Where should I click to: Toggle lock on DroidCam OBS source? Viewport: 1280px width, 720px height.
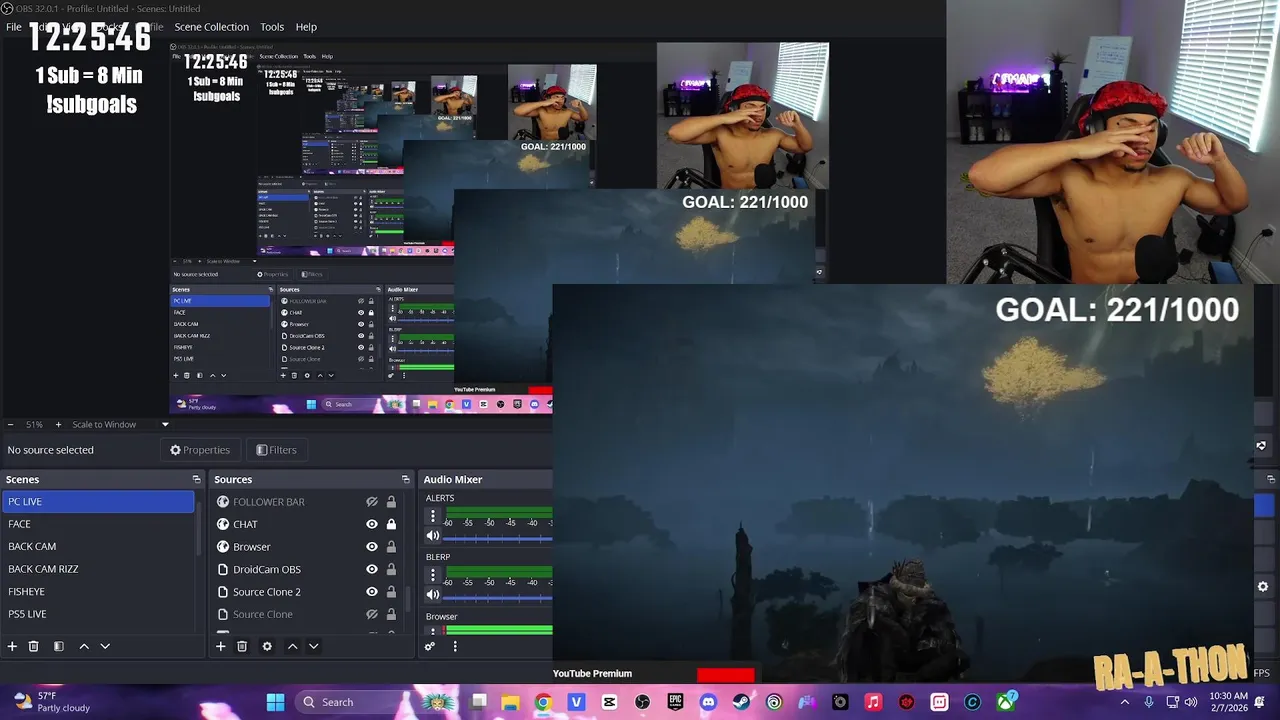pos(391,569)
